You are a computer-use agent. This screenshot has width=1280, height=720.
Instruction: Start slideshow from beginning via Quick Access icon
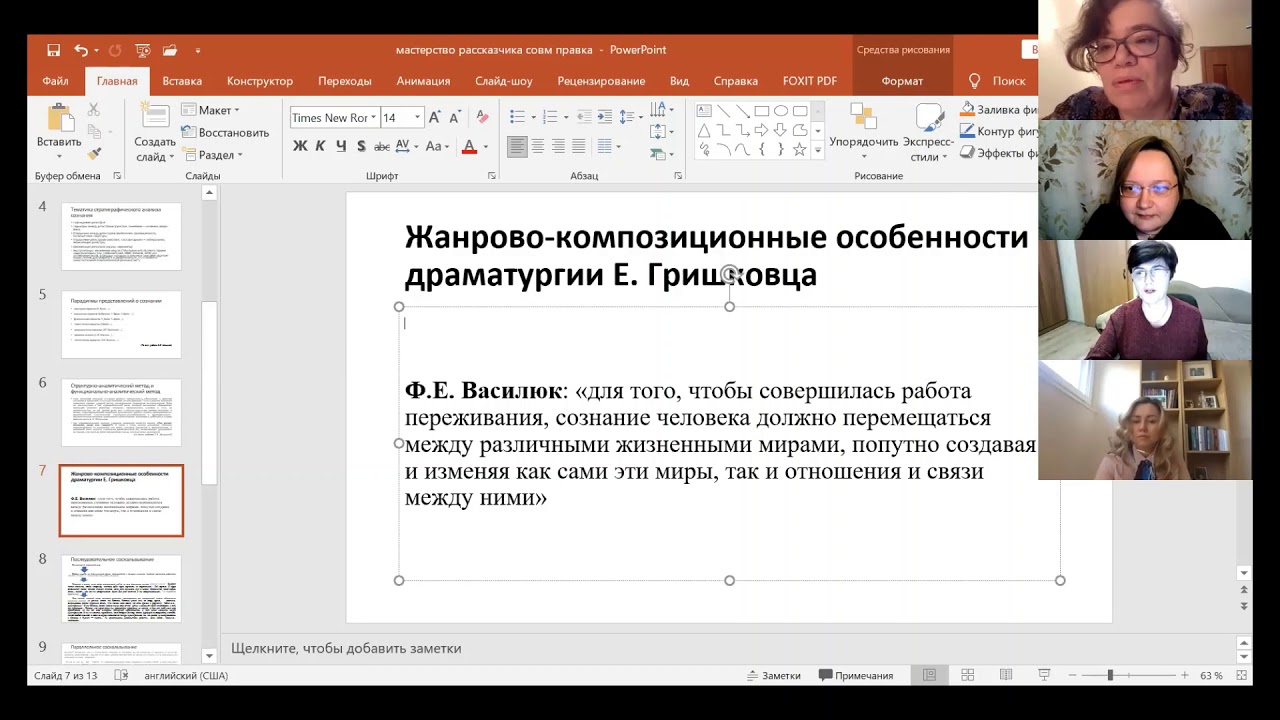(143, 50)
